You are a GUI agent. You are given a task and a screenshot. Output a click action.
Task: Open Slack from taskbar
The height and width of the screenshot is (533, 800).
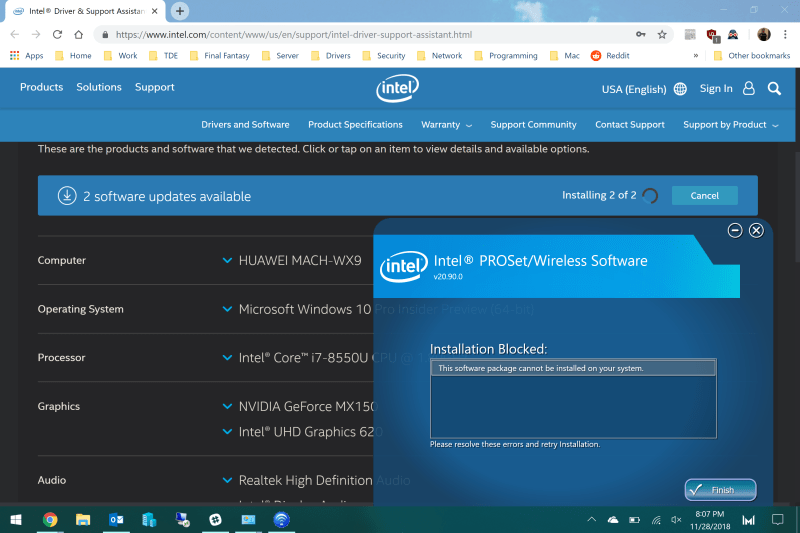[x=215, y=519]
